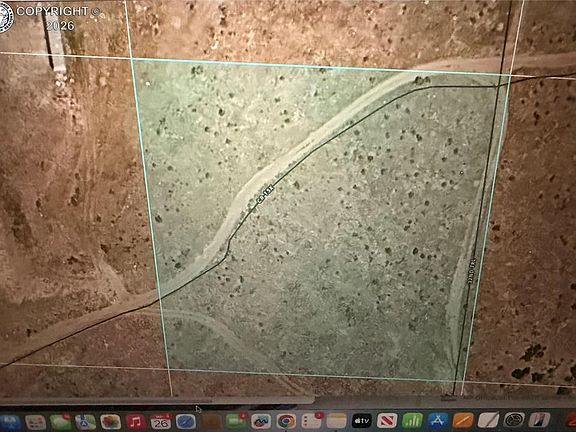Open the Notes app in the Dock
The image size is (576, 432).
[x=336, y=421]
